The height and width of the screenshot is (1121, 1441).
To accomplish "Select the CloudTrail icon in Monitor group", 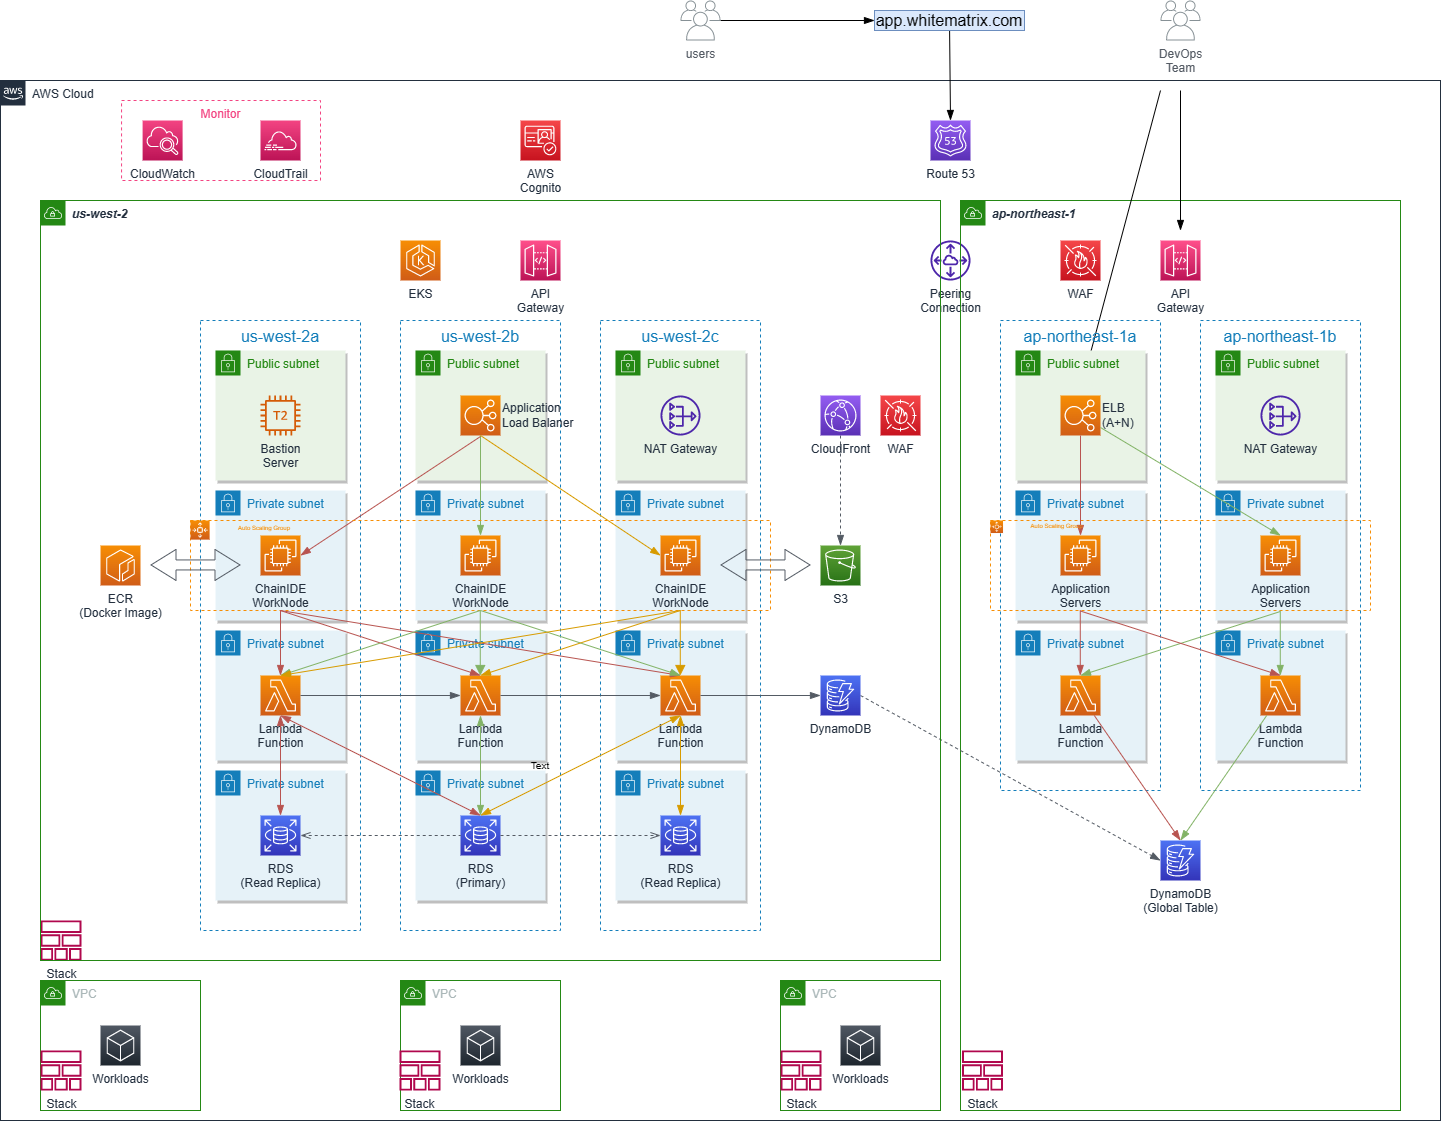I will (280, 141).
